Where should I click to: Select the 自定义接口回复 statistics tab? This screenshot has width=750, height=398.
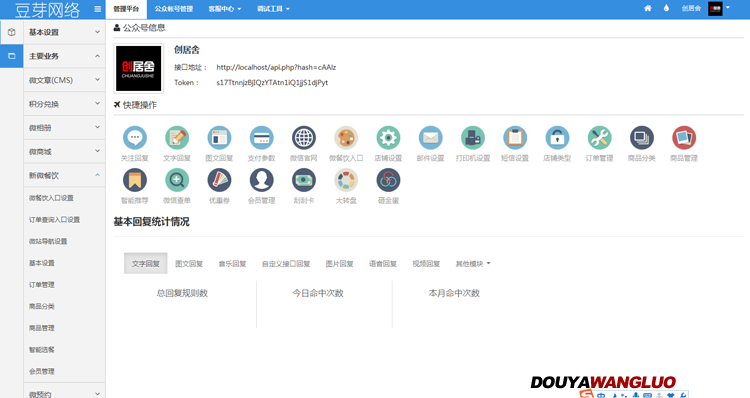[286, 264]
